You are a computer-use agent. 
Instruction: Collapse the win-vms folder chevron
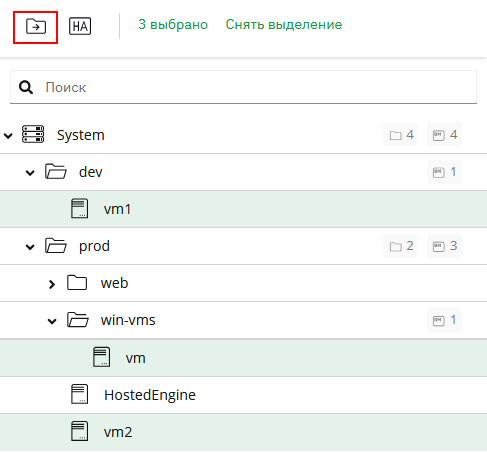pyautogui.click(x=52, y=321)
